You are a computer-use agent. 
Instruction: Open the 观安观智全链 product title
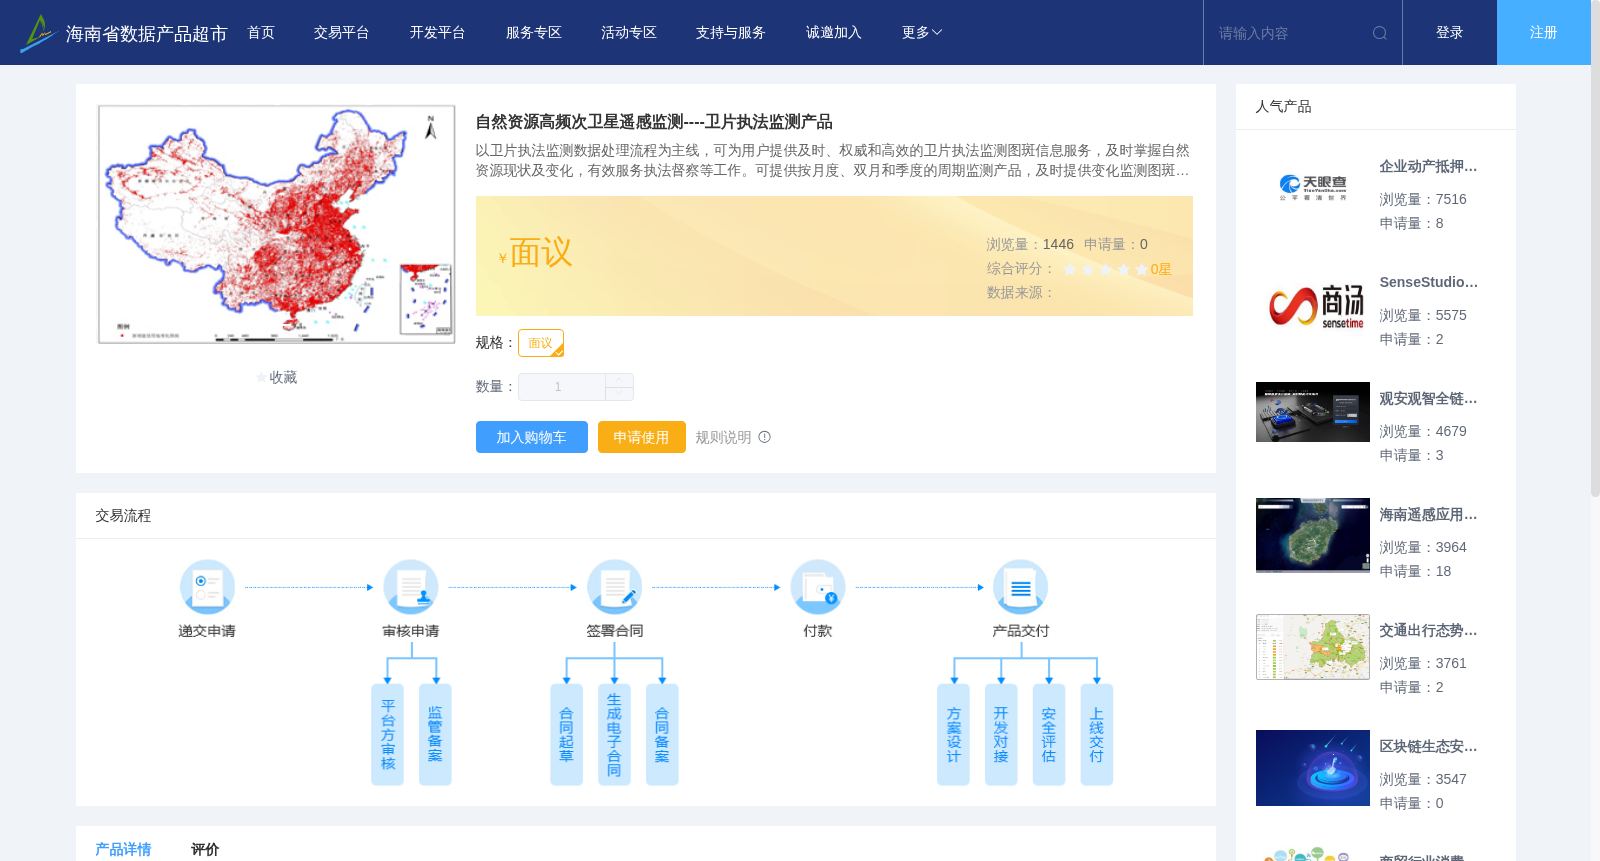click(x=1428, y=399)
